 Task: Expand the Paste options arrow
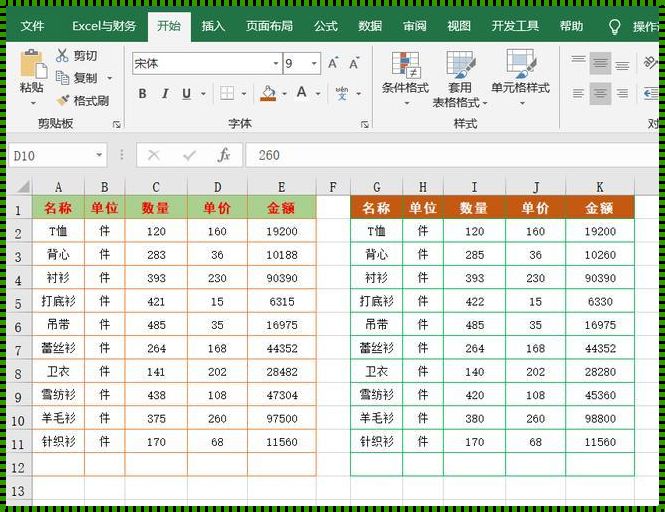(x=33, y=102)
